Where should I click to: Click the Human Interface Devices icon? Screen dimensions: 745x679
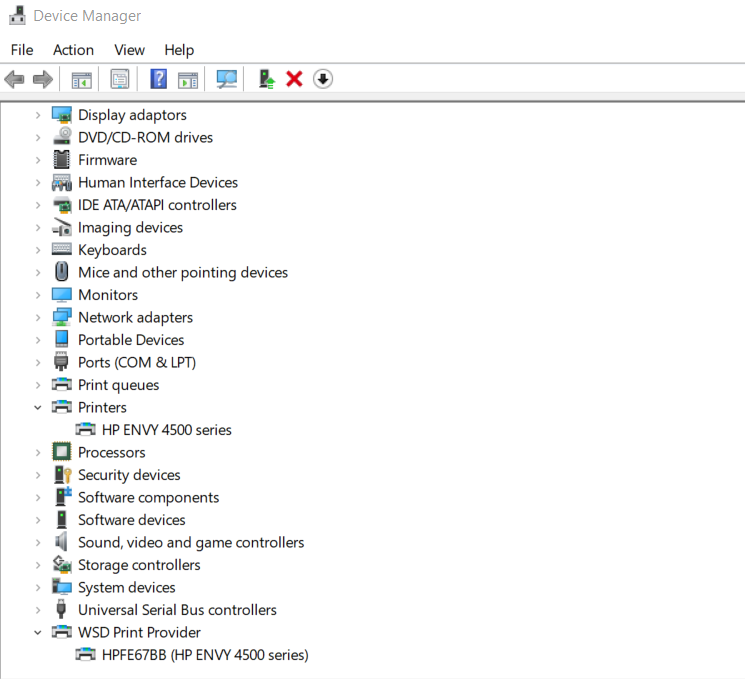point(62,182)
